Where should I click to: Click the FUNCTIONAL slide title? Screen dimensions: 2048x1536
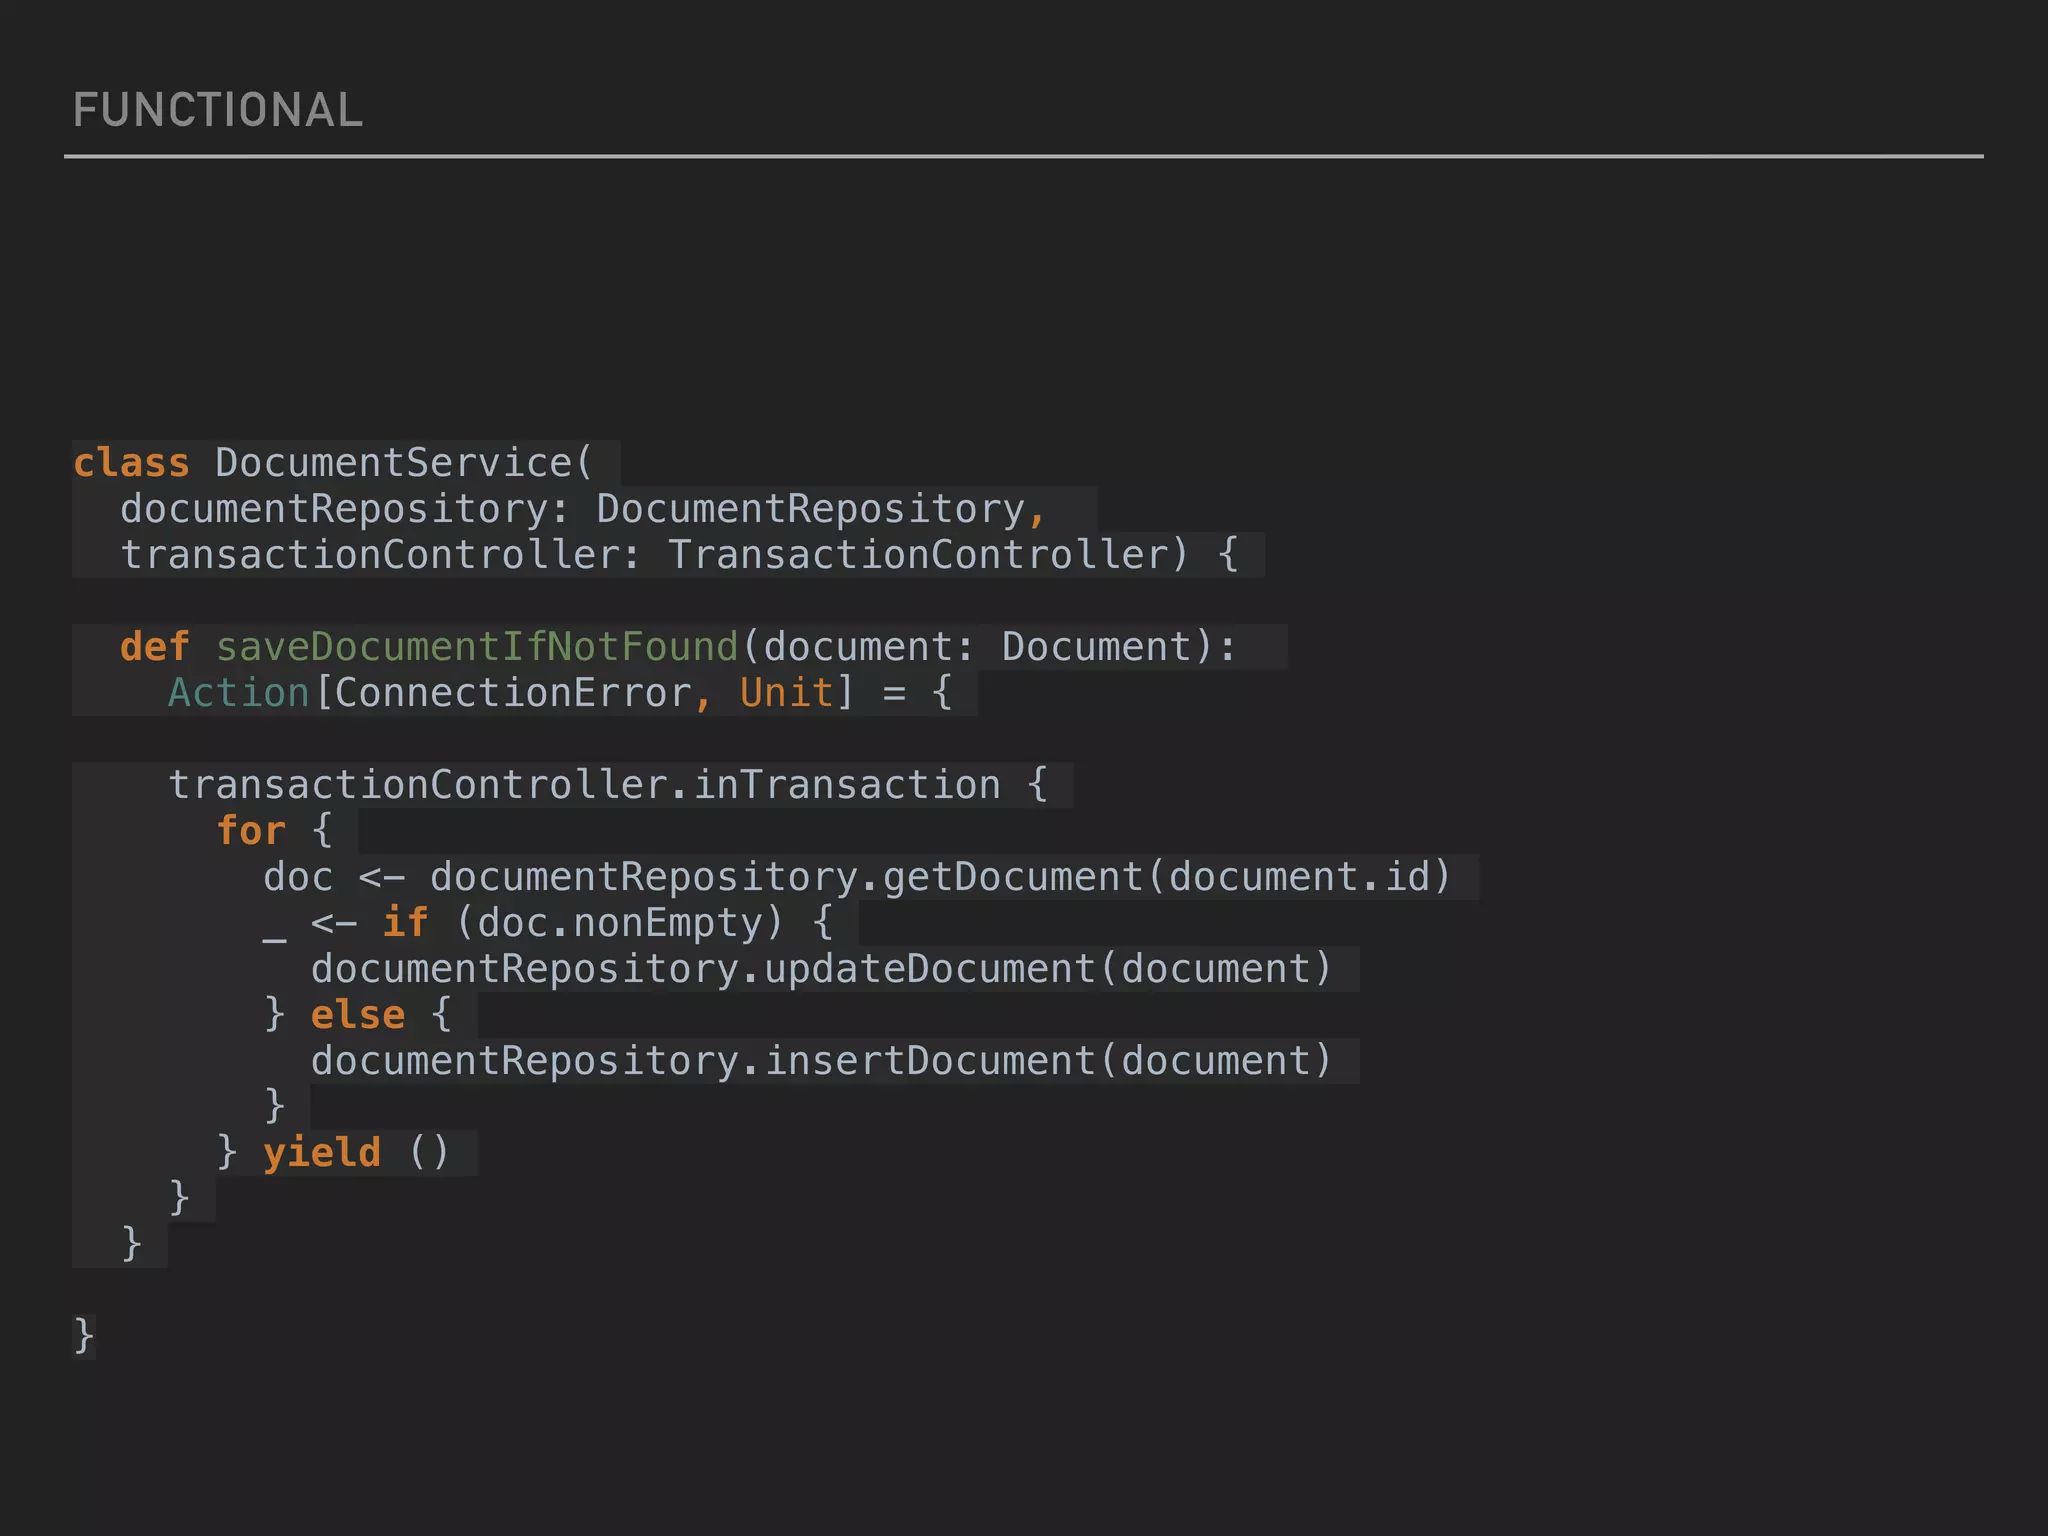click(218, 110)
